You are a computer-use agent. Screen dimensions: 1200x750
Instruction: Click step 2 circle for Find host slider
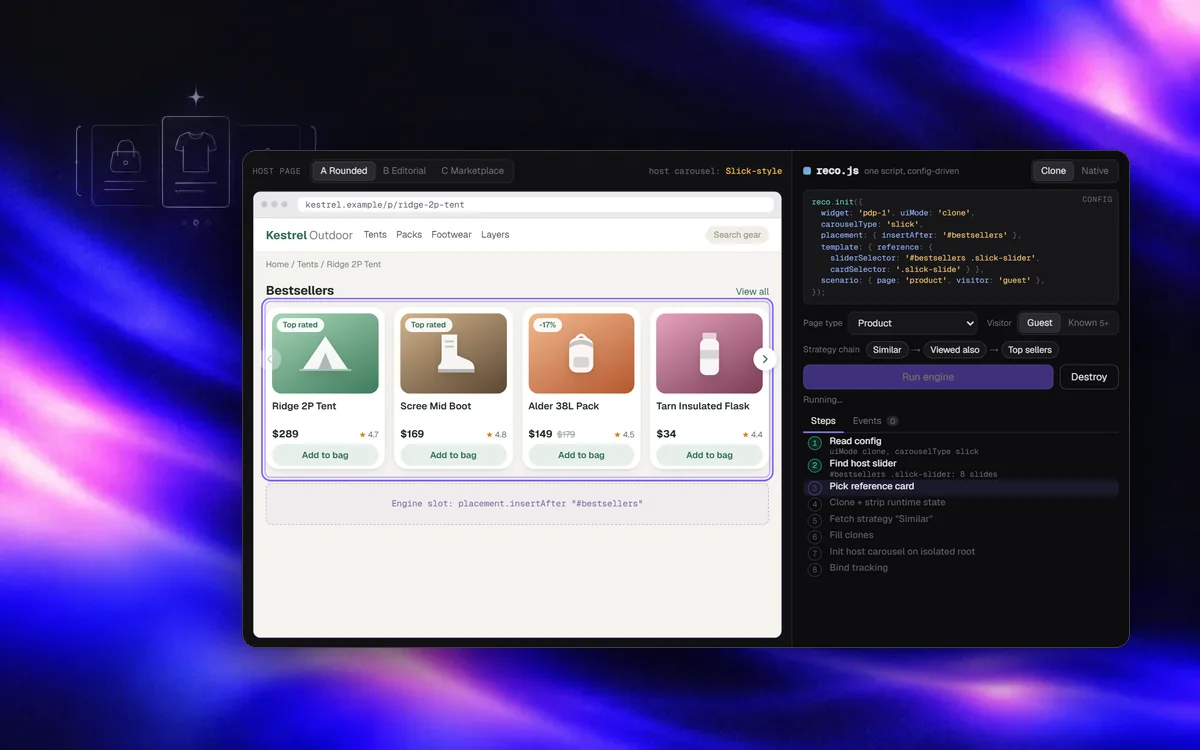click(815, 466)
